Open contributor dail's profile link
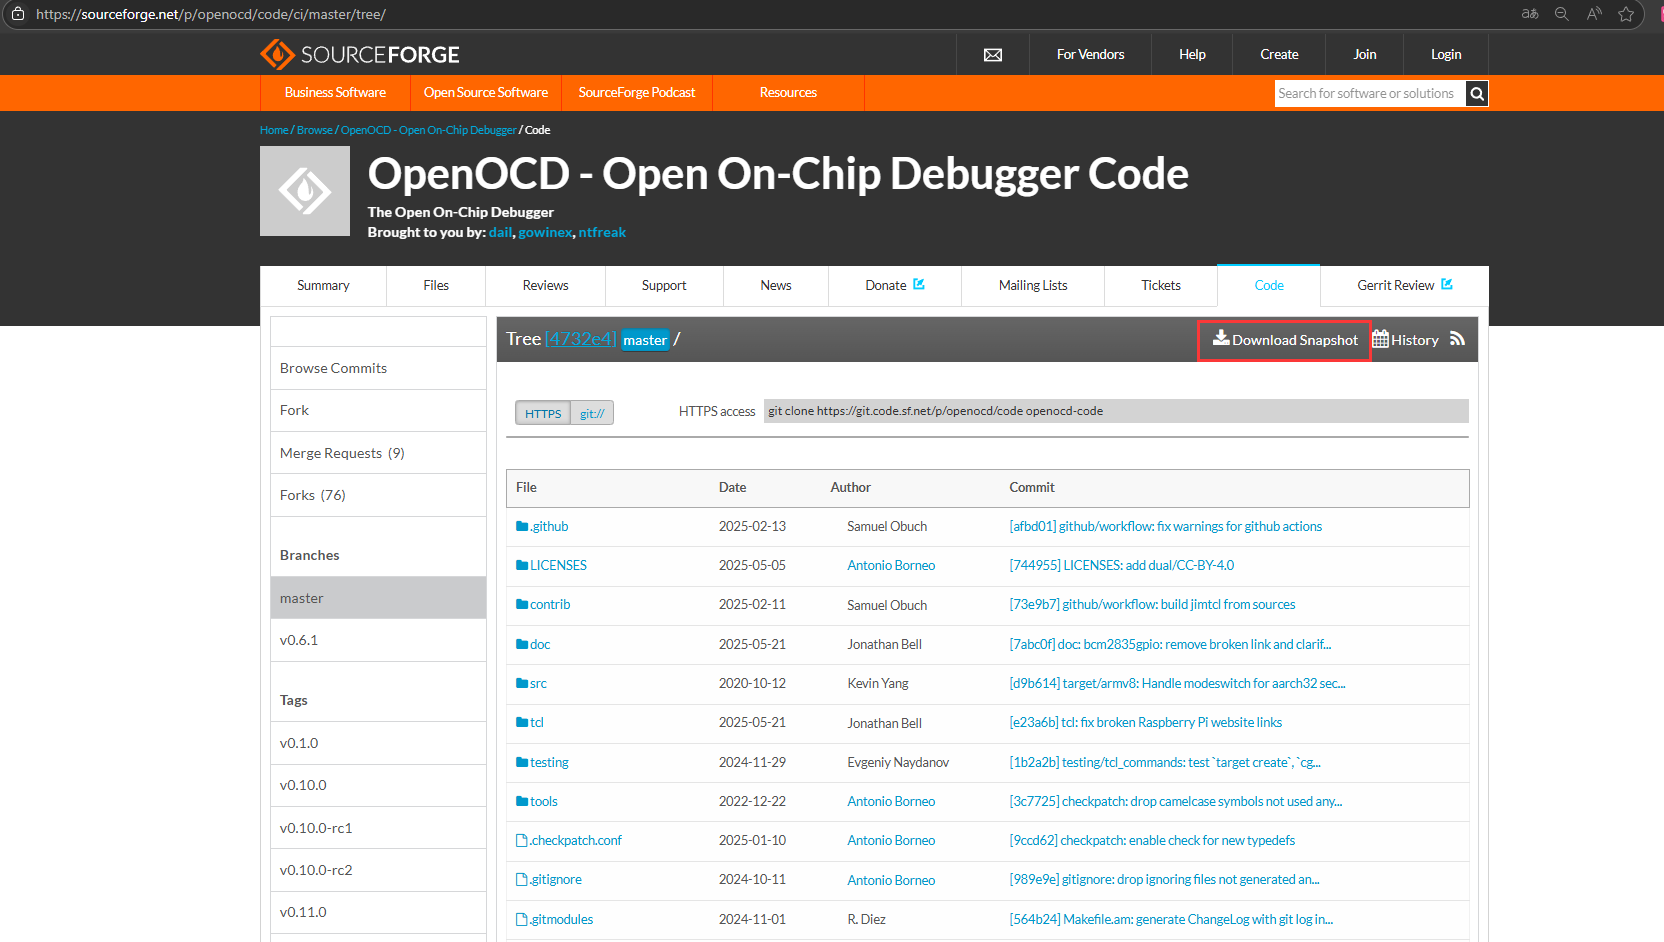This screenshot has height=942, width=1664. (x=500, y=232)
